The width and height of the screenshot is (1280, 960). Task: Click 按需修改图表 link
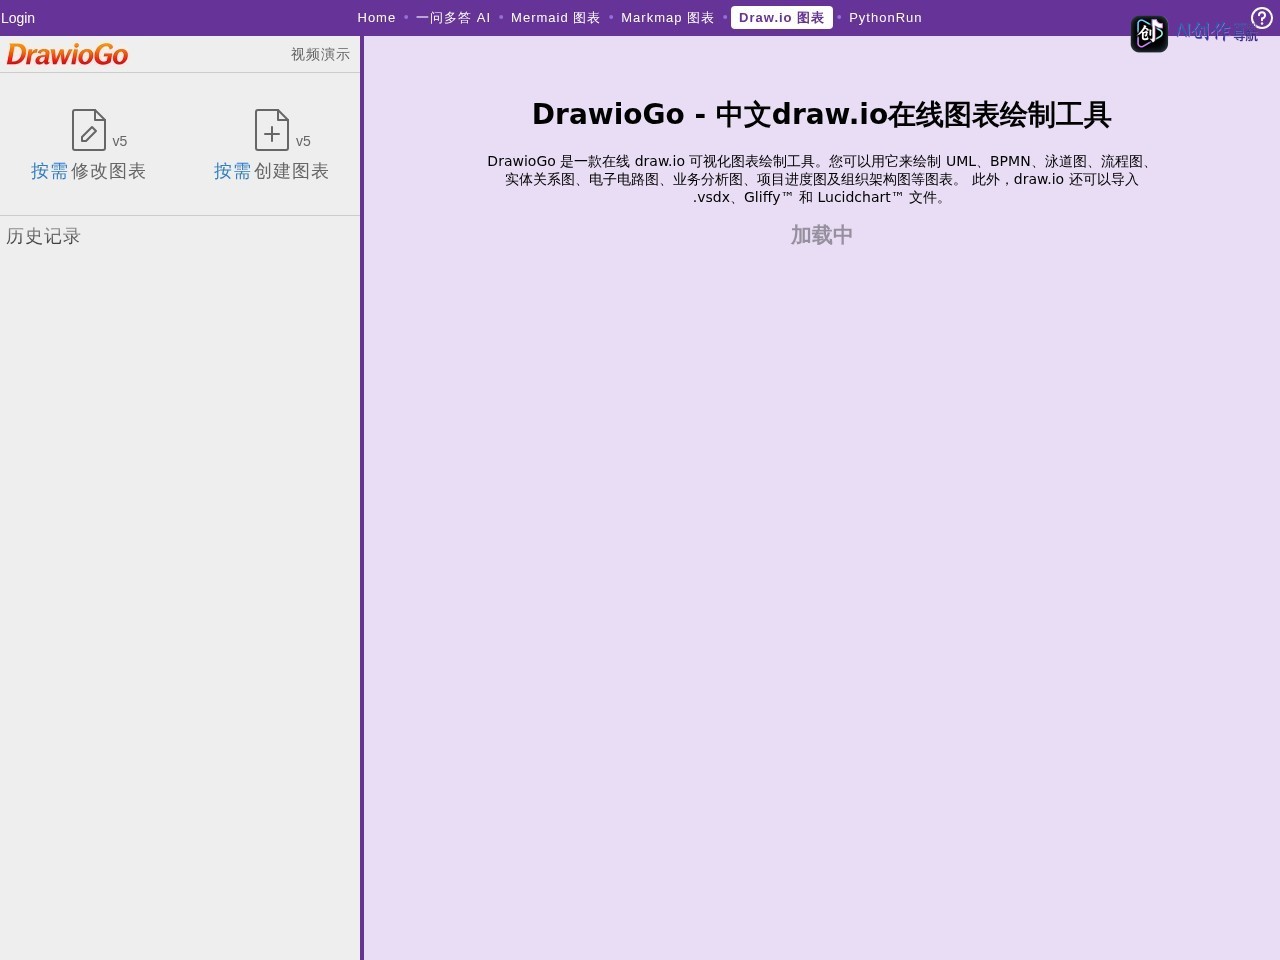click(x=89, y=171)
